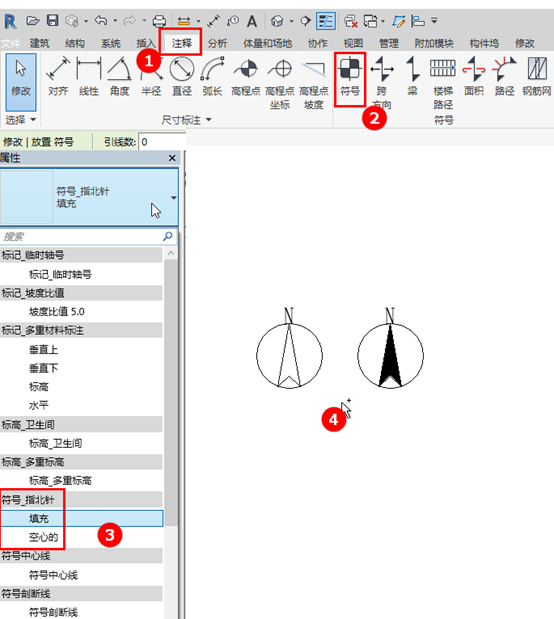Click the 面积 area reinforcement symbol tool
554x619 pixels.
(474, 77)
